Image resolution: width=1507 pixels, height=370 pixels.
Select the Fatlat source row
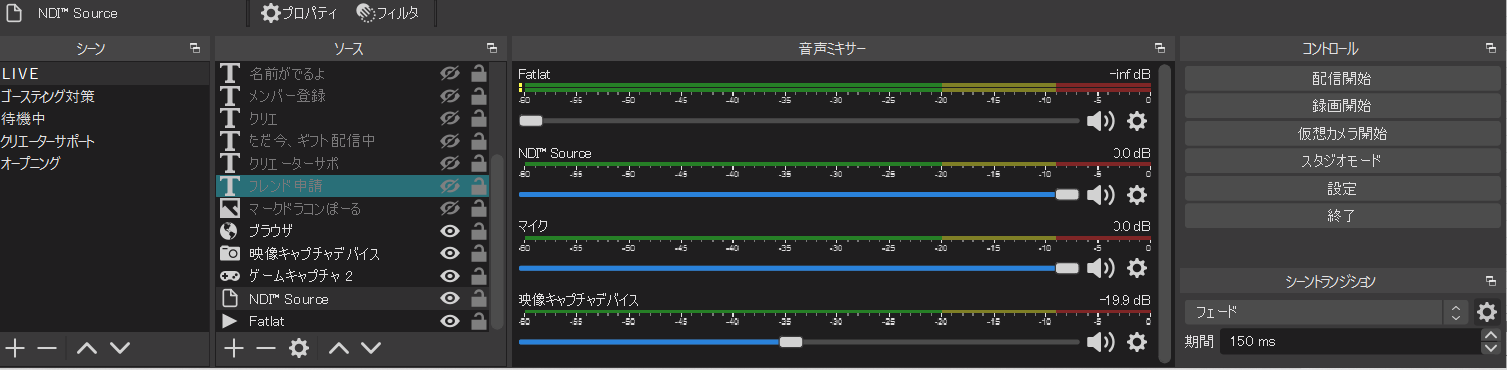352,321
